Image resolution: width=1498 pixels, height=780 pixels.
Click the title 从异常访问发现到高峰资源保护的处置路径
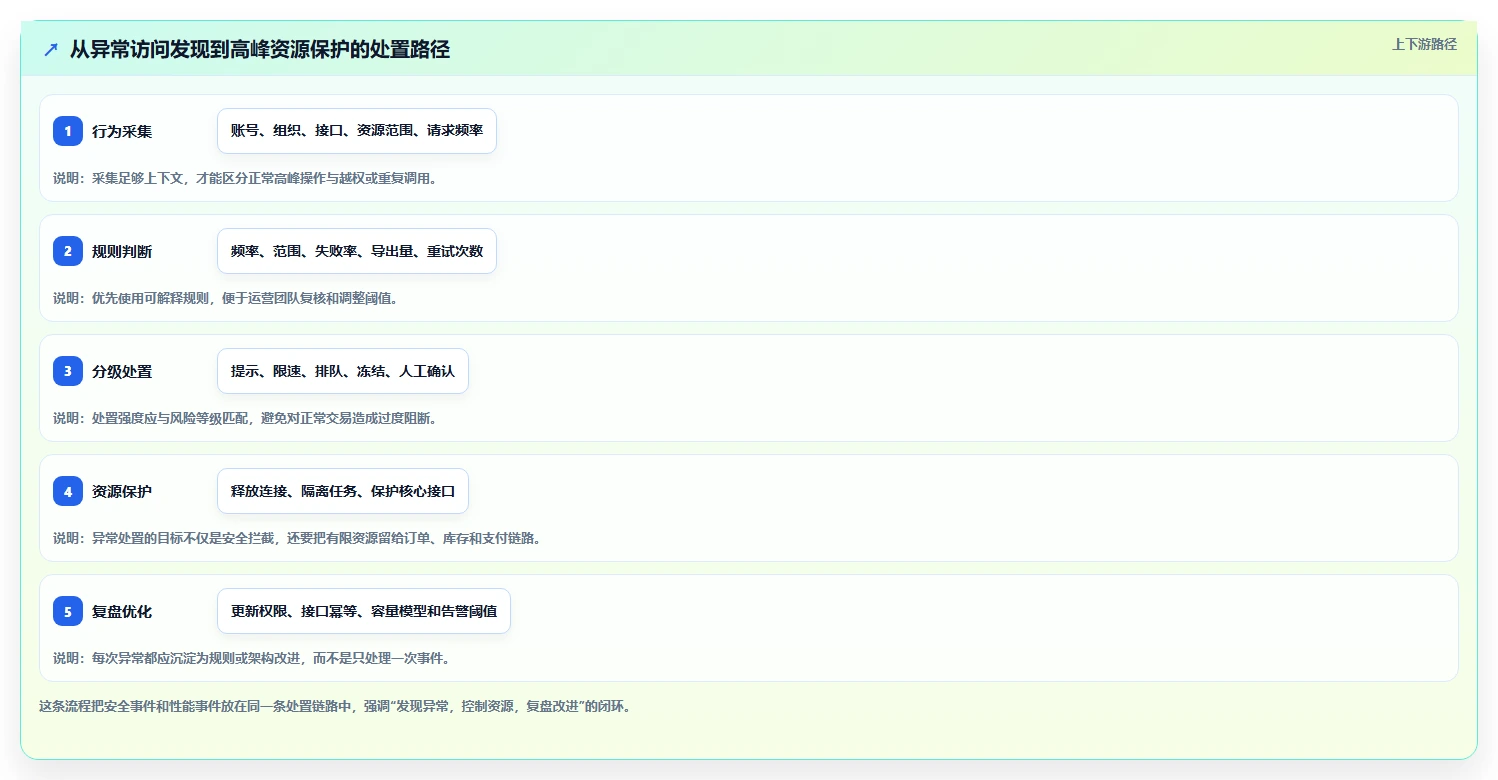pyautogui.click(x=260, y=49)
